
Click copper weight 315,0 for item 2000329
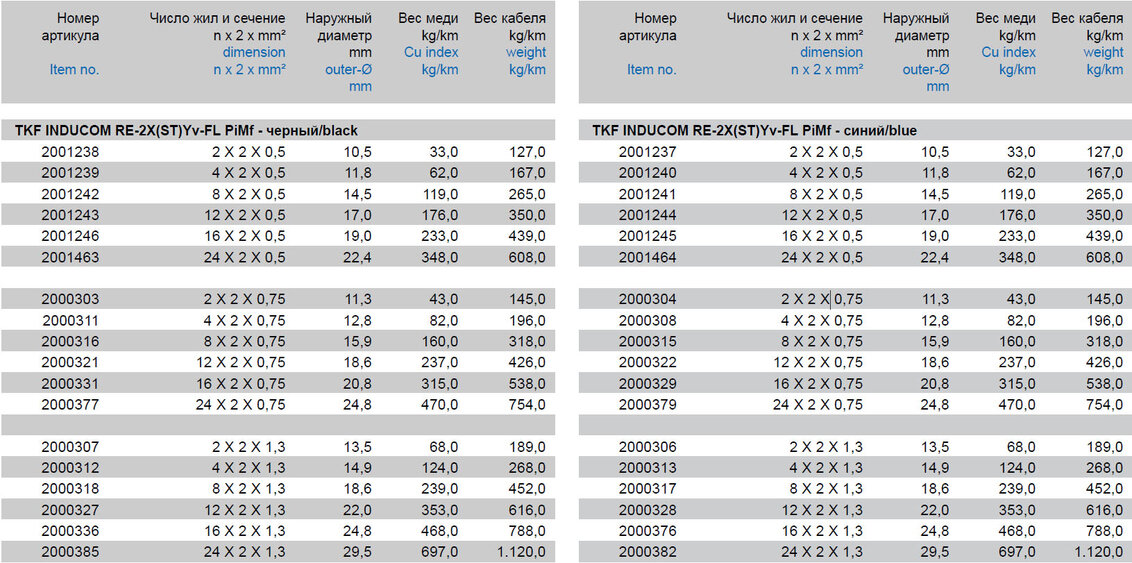coord(1016,383)
